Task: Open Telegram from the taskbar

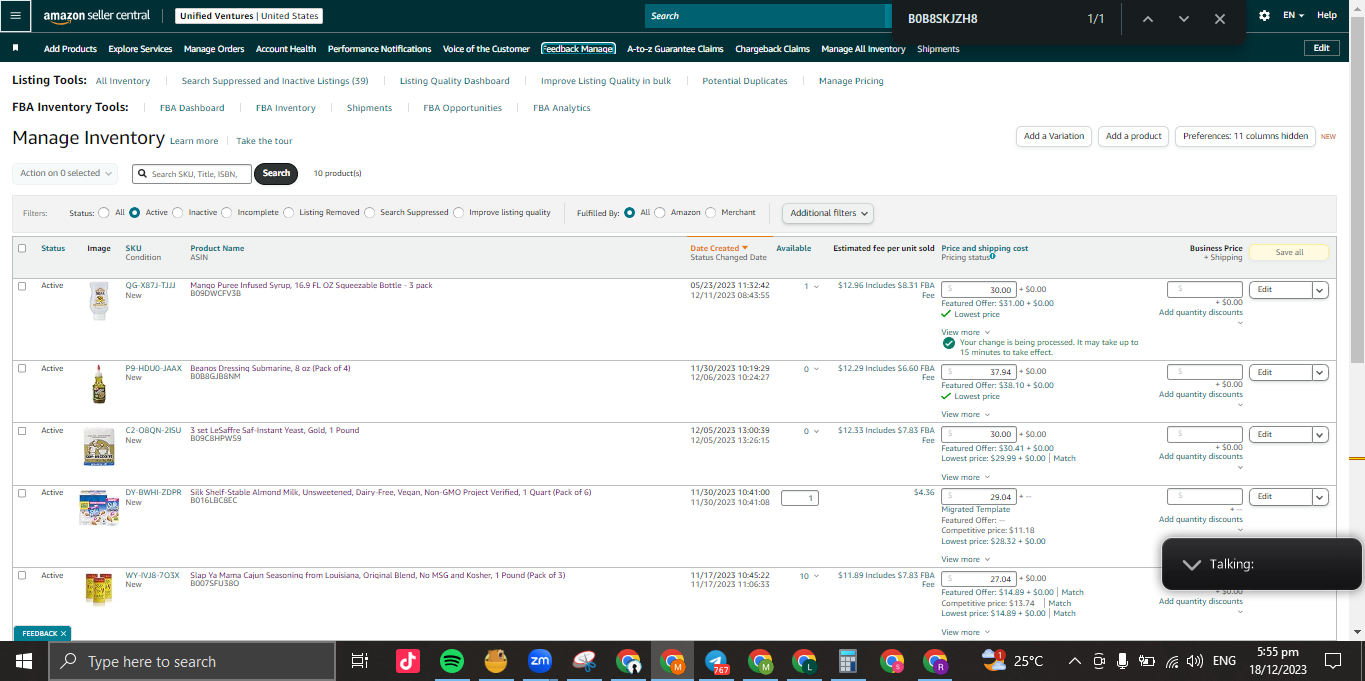Action: (x=716, y=661)
